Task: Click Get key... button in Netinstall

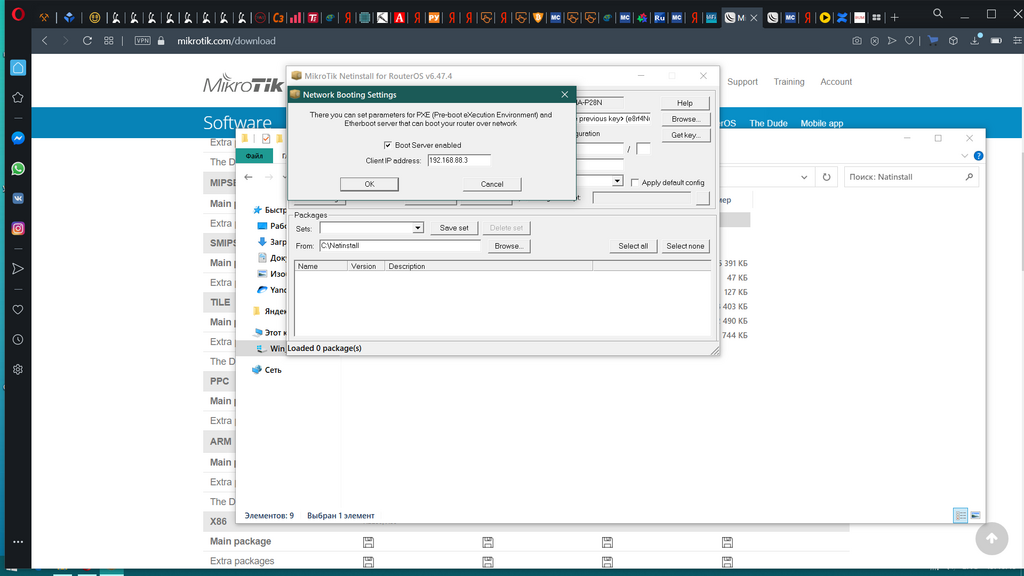Action: click(685, 135)
